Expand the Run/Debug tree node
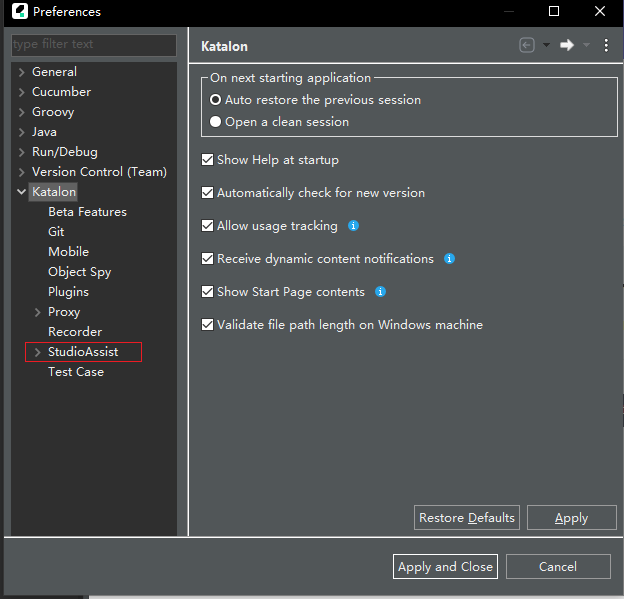 tap(21, 152)
